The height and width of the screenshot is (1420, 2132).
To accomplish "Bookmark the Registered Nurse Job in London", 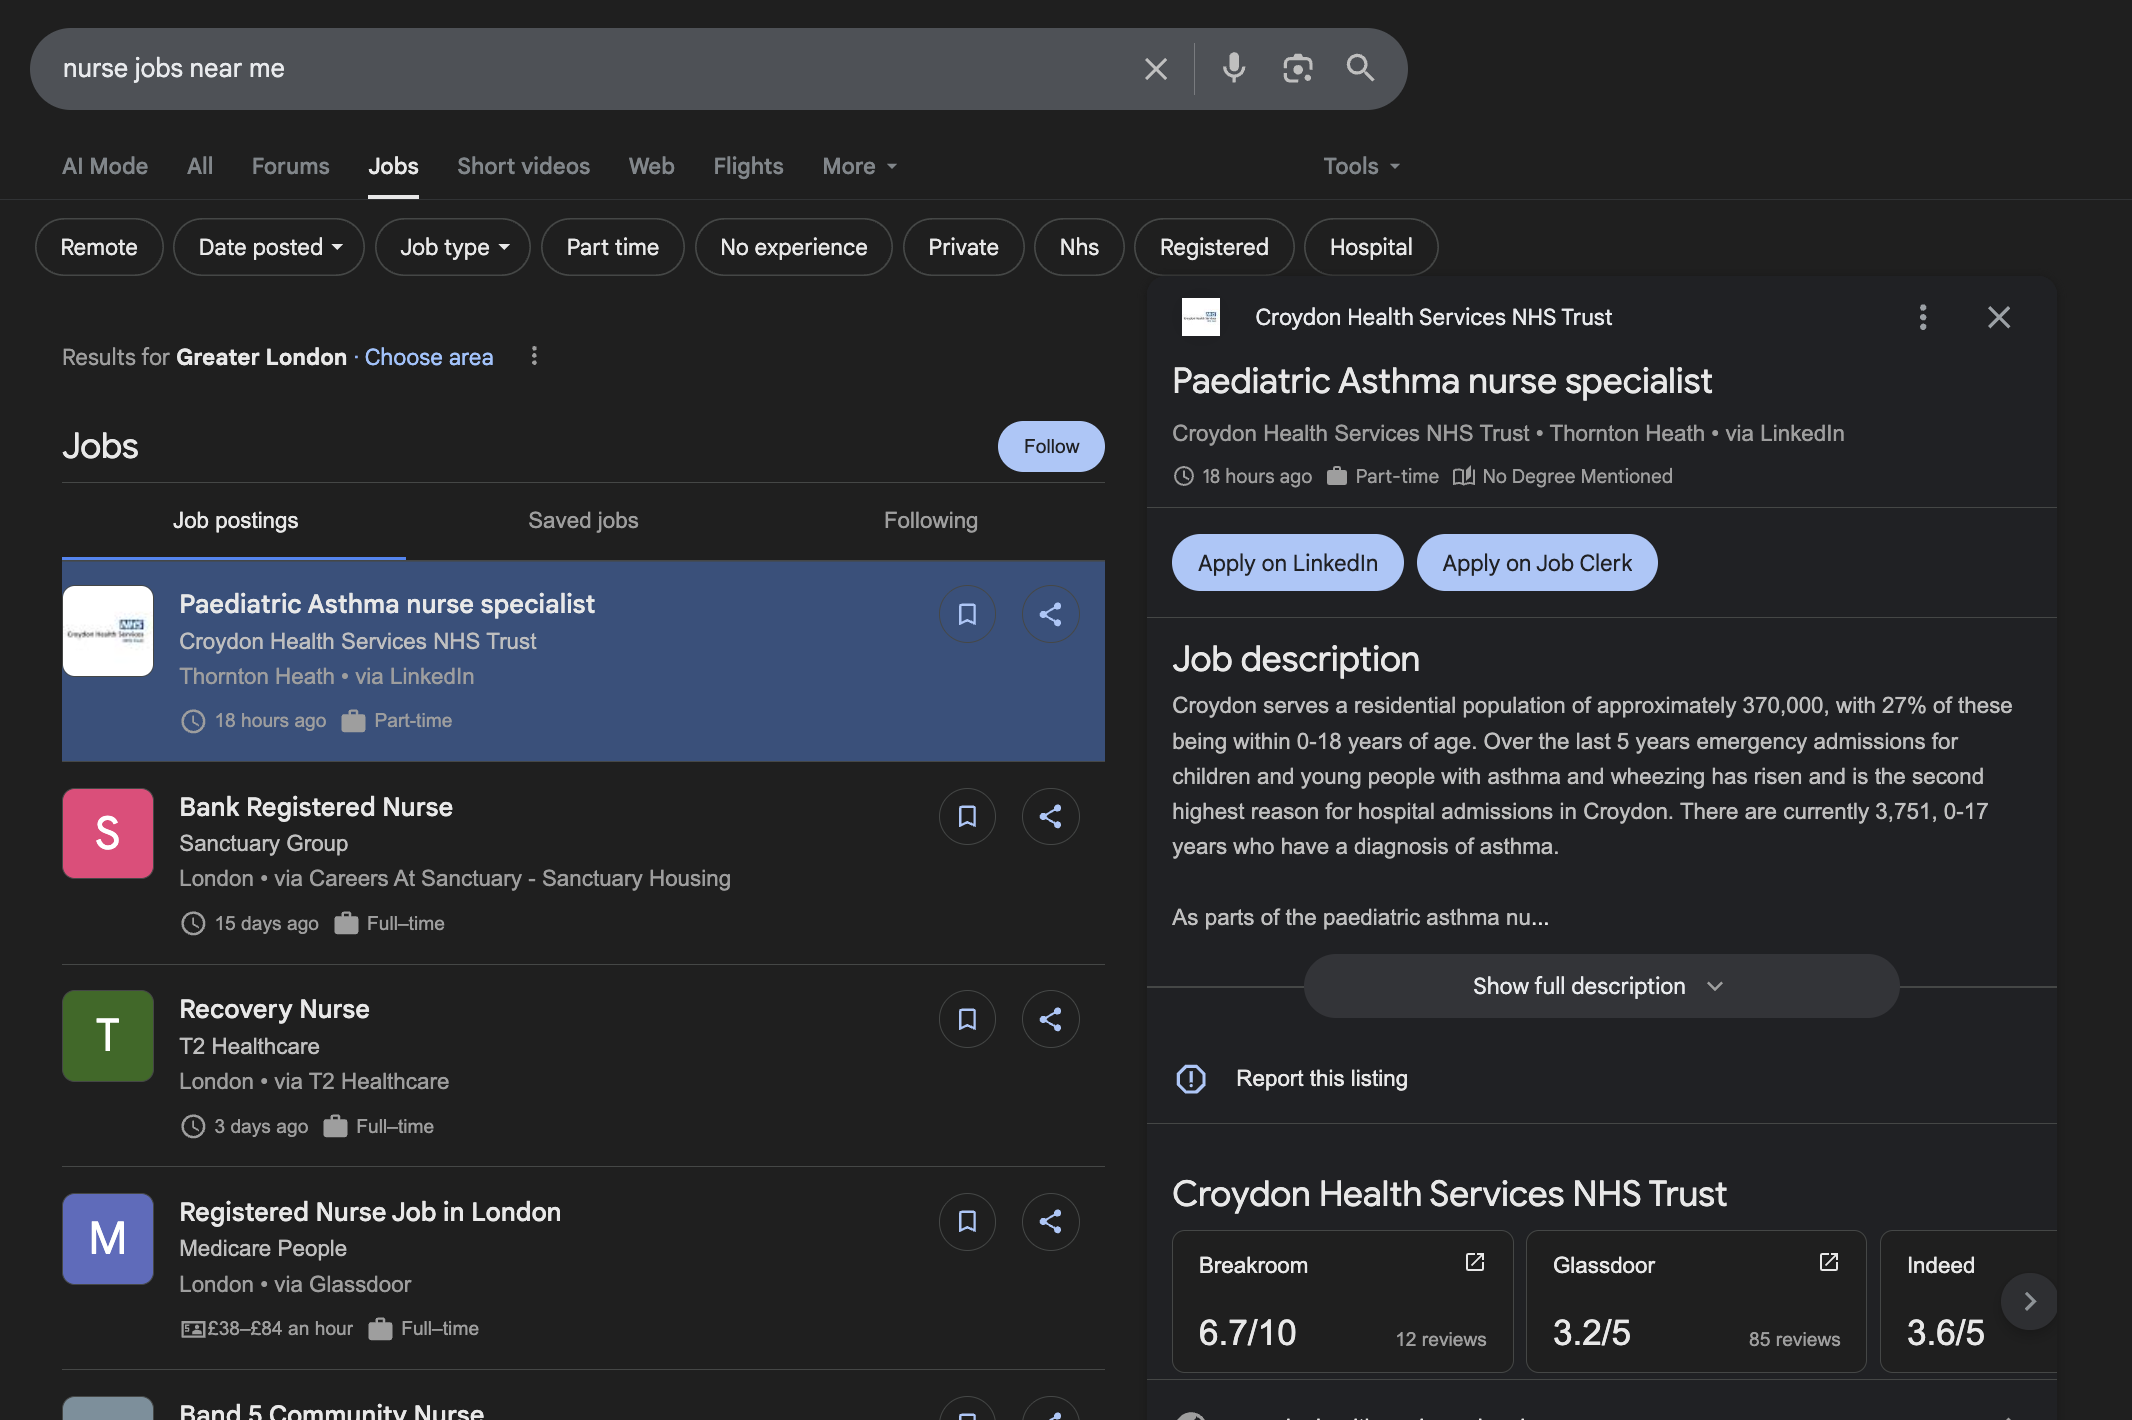I will pos(967,1221).
